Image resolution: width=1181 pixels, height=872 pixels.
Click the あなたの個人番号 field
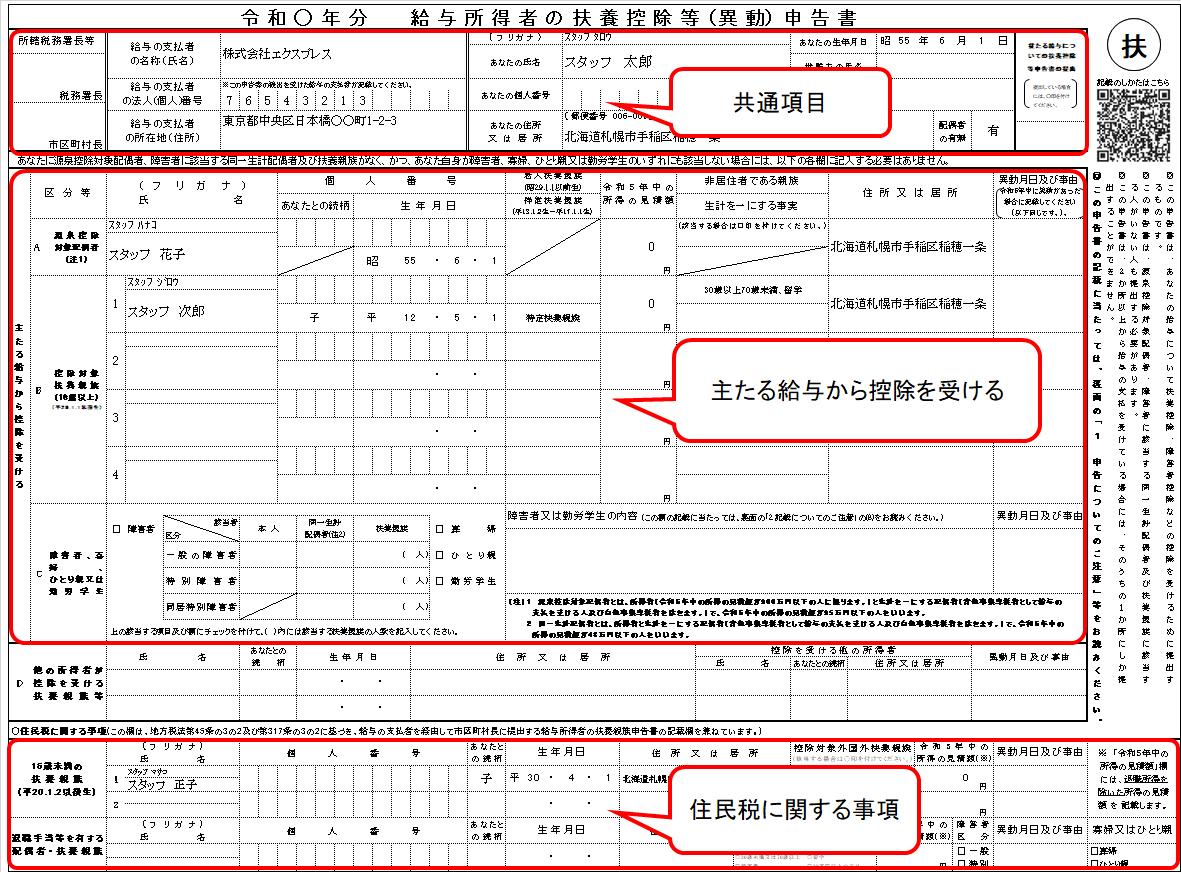click(615, 96)
